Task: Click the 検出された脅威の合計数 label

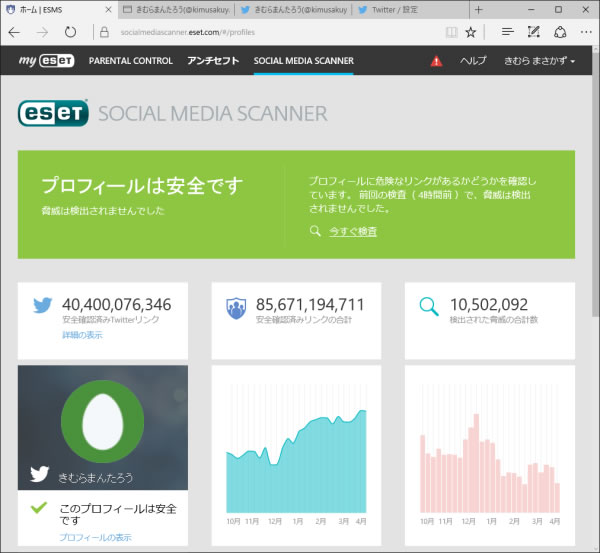Action: (494, 320)
